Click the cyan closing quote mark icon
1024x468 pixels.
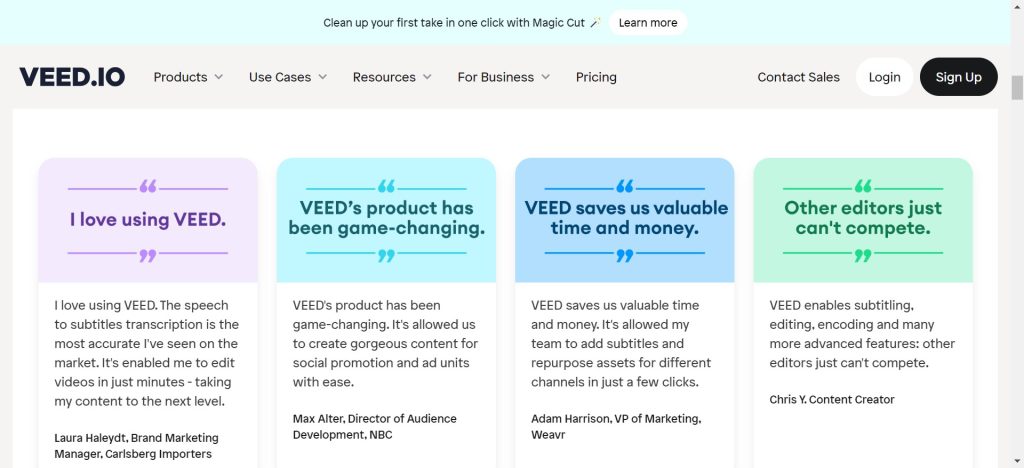tap(386, 256)
